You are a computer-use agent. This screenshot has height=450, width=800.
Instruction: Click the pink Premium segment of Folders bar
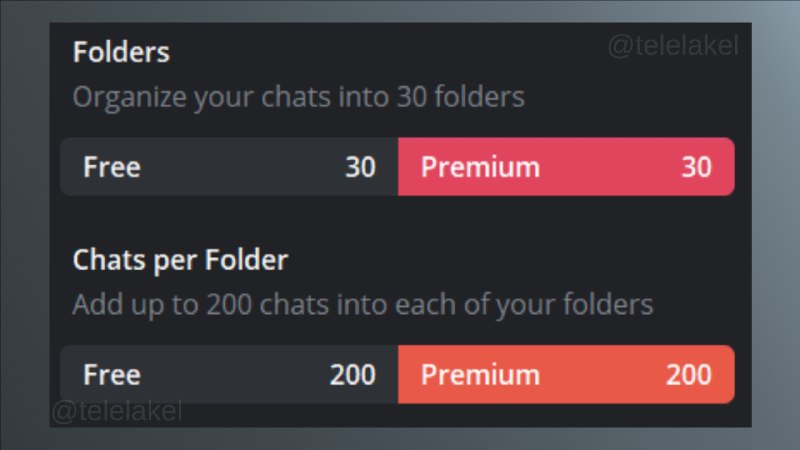click(566, 166)
